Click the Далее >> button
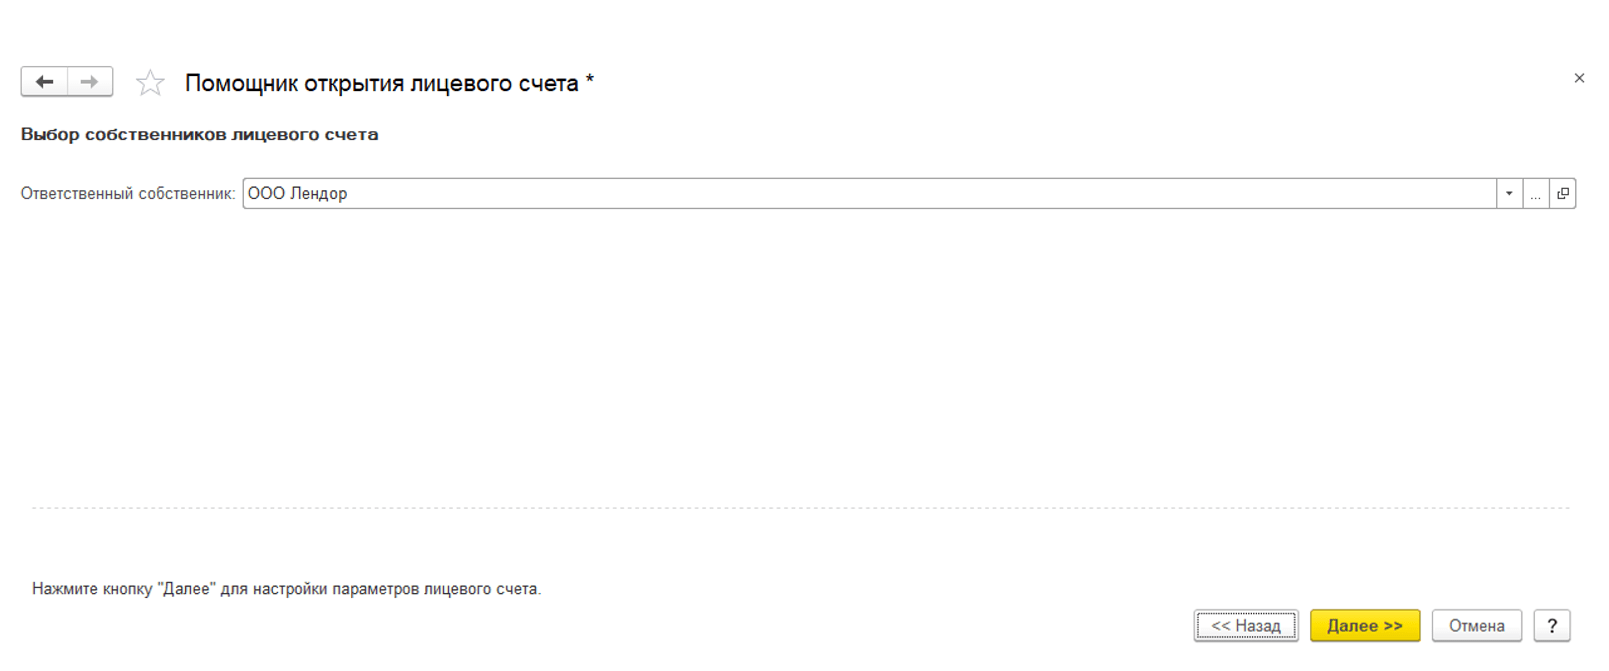The width and height of the screenshot is (1609, 671). 1365,626
